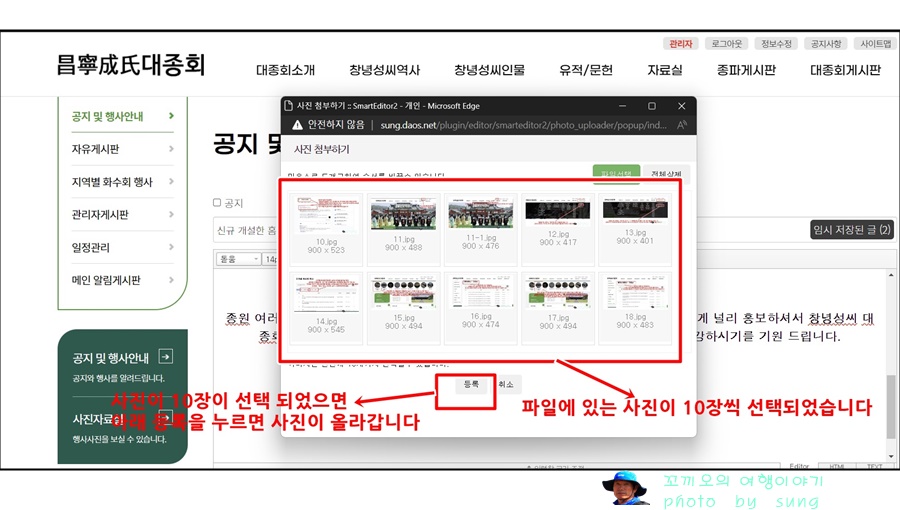Select the 11-1.jpg thumbnail
This screenshot has width=900, height=510.
pos(481,229)
